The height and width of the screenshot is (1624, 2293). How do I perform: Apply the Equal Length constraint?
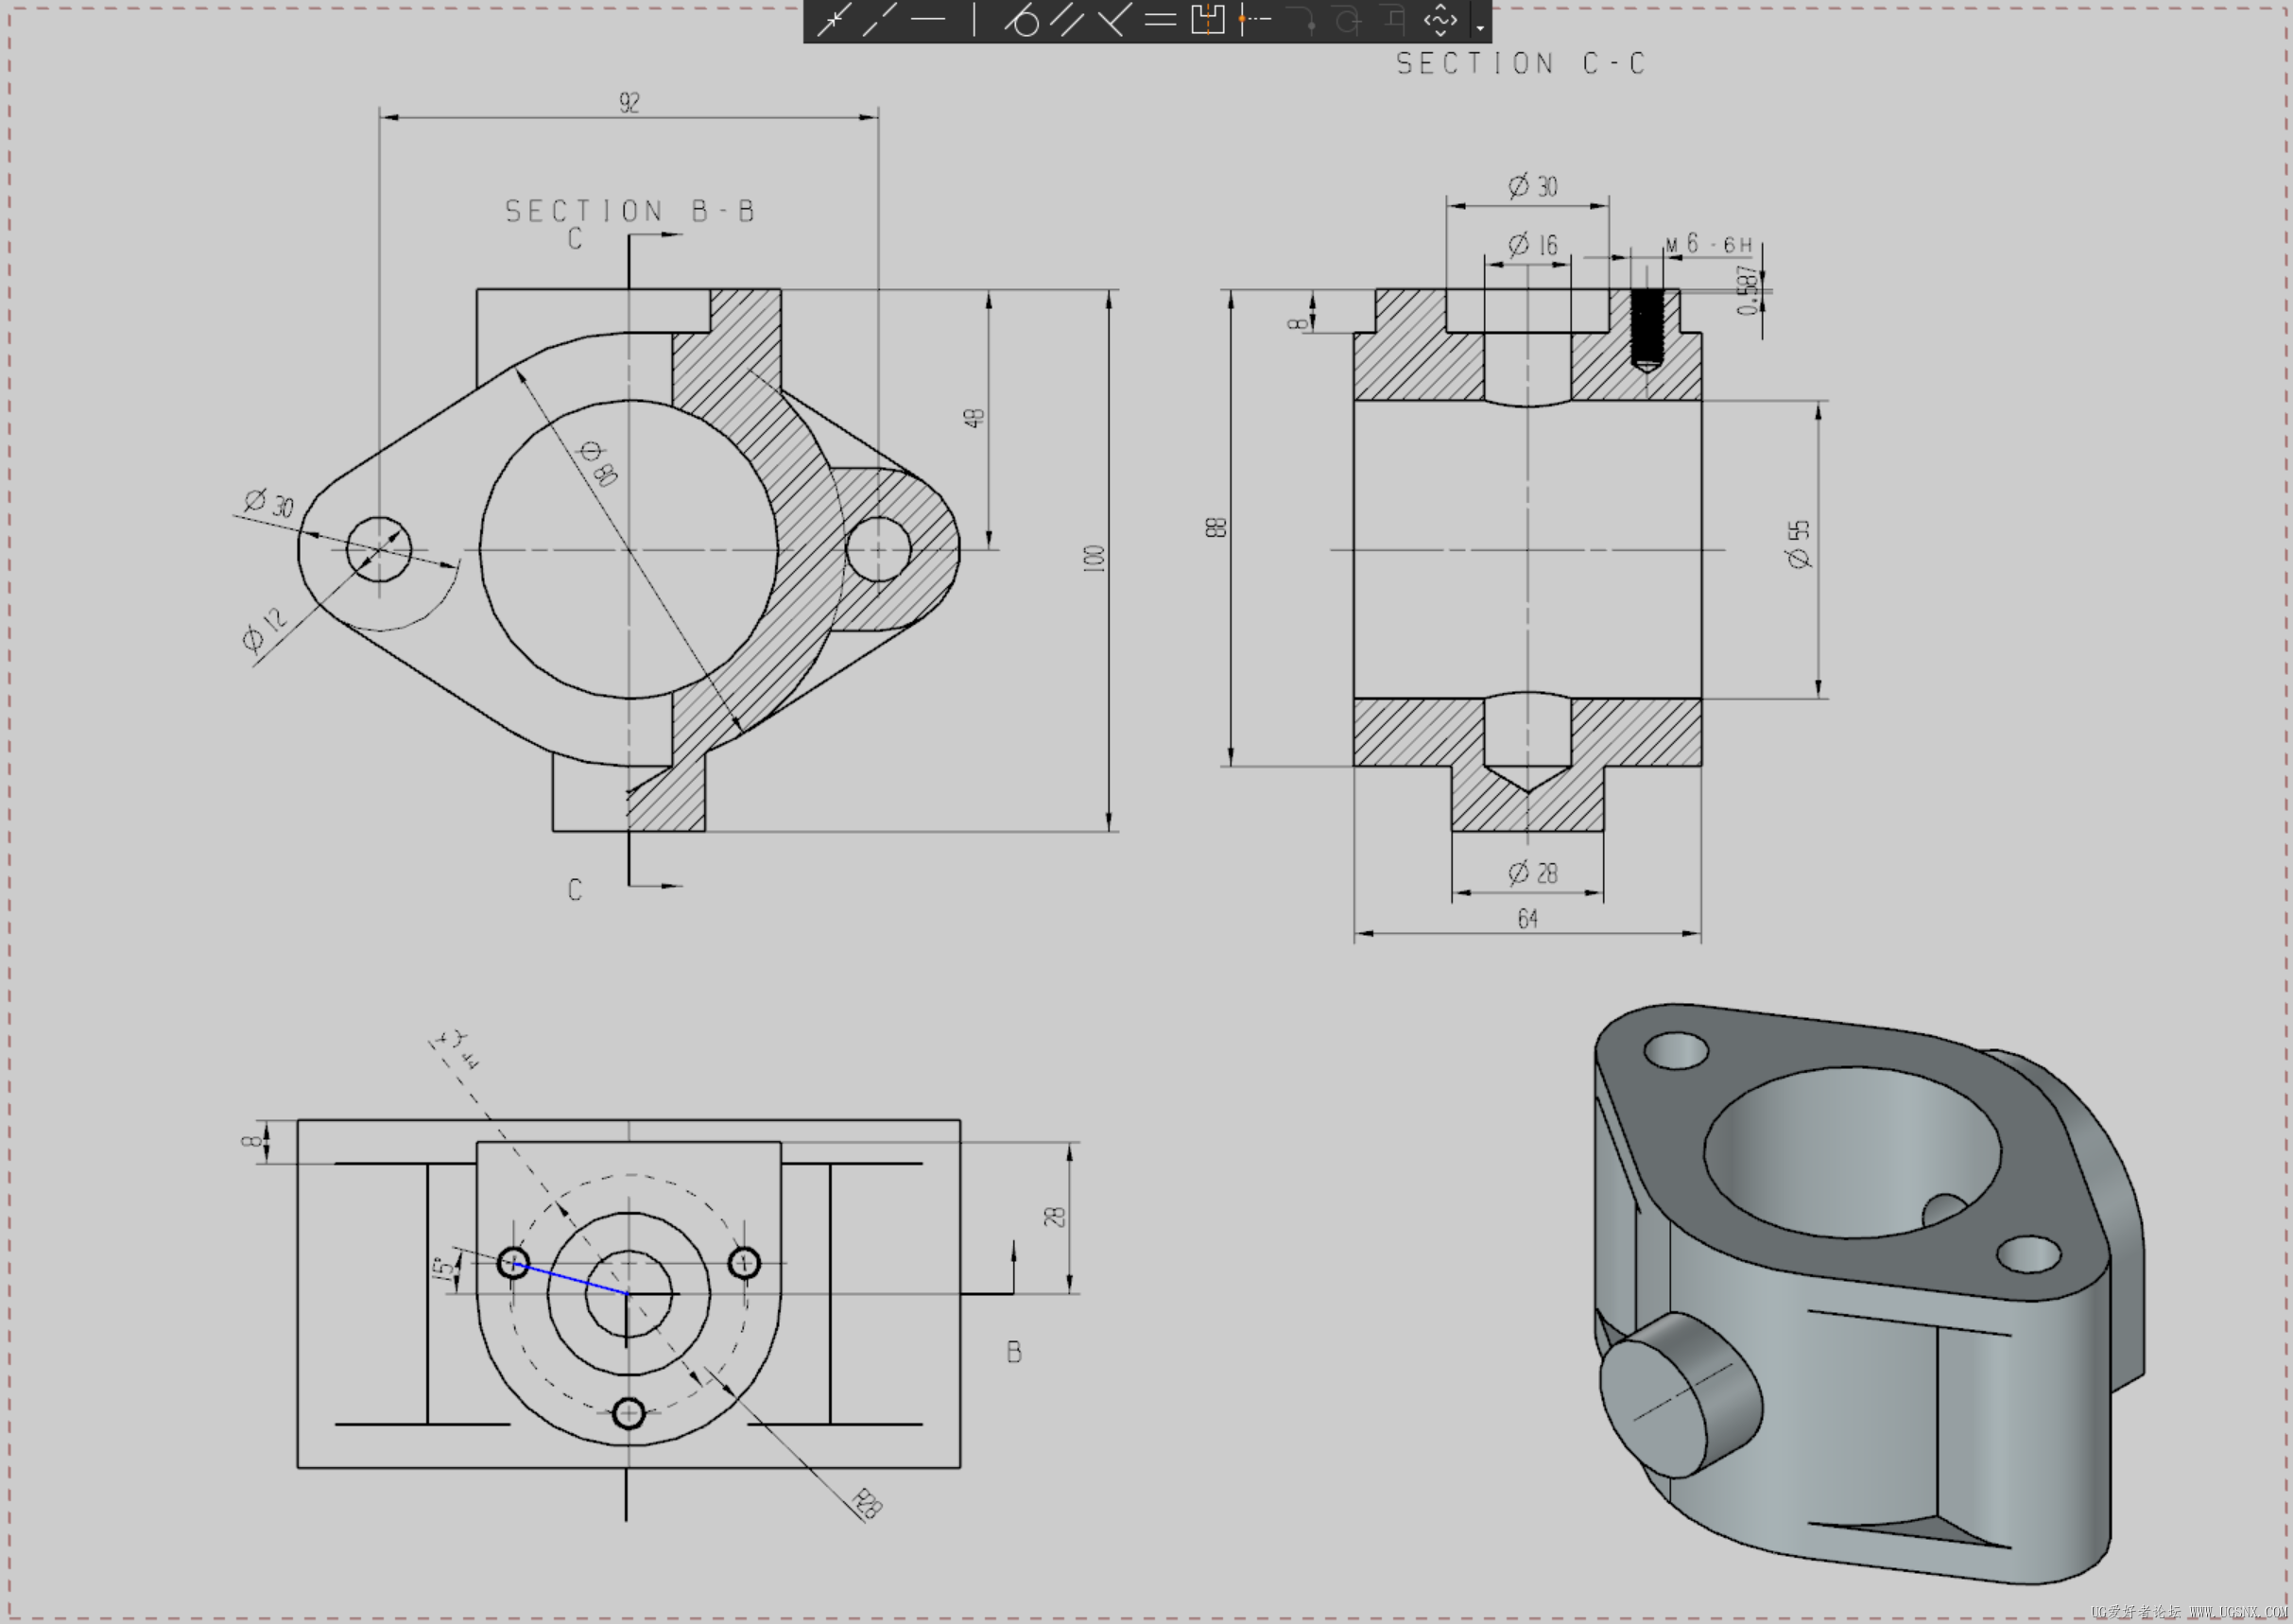(x=1160, y=20)
